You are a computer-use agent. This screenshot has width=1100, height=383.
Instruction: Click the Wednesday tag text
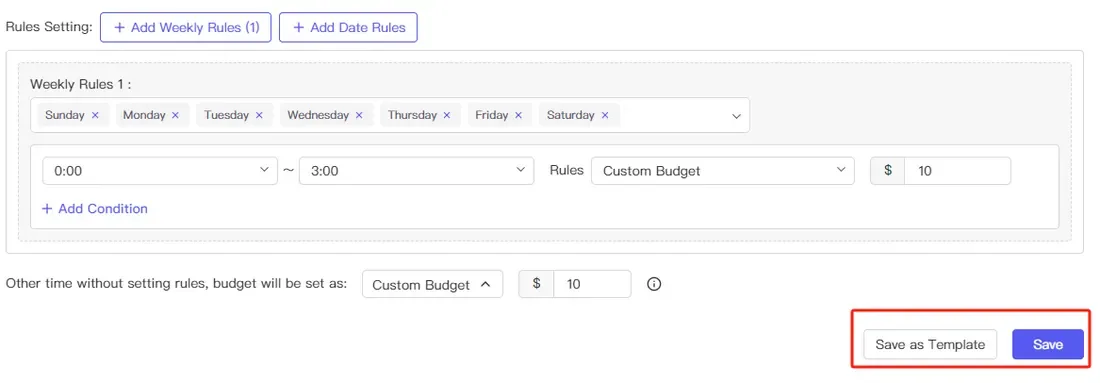318,115
